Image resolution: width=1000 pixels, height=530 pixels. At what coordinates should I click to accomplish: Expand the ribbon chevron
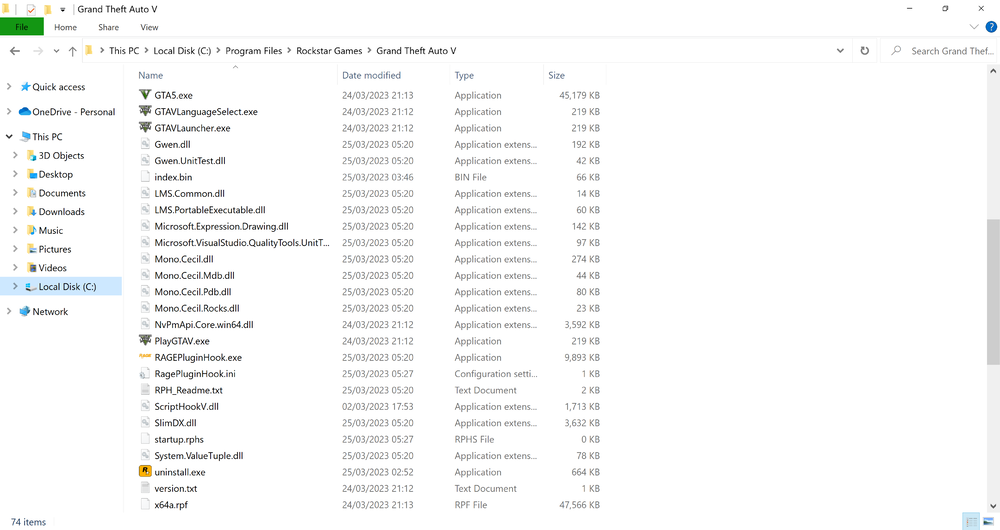[974, 27]
